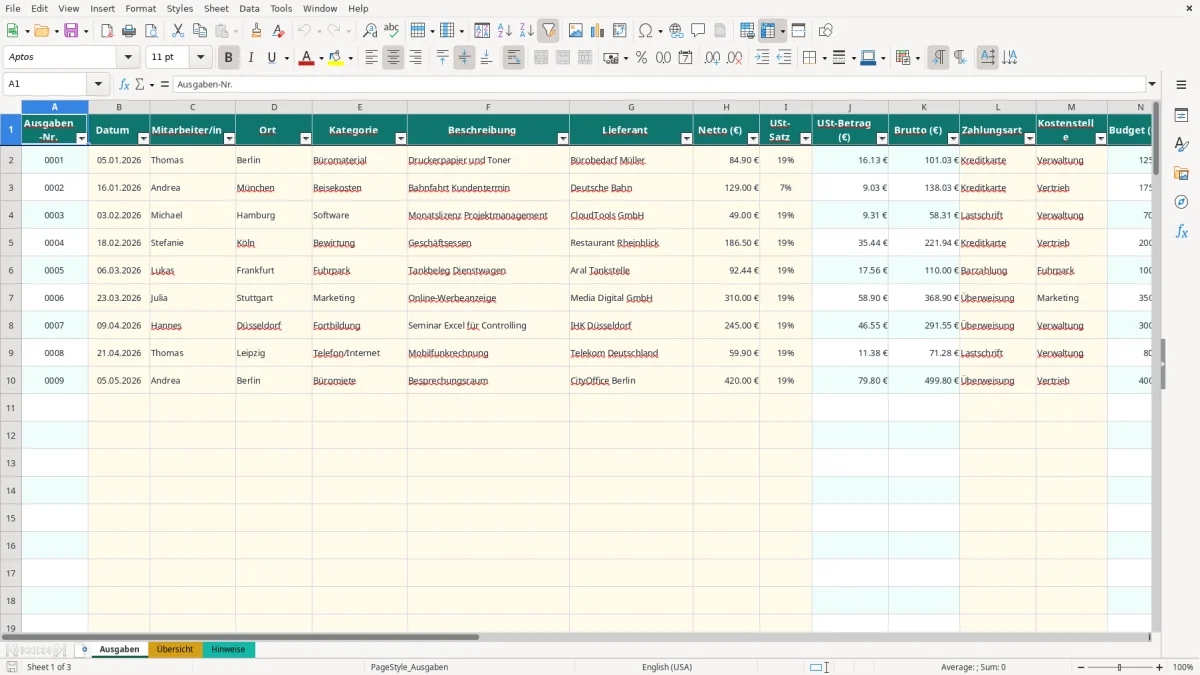Viewport: 1200px width, 675px height.
Task: Select column header H
Action: pyautogui.click(x=726, y=107)
